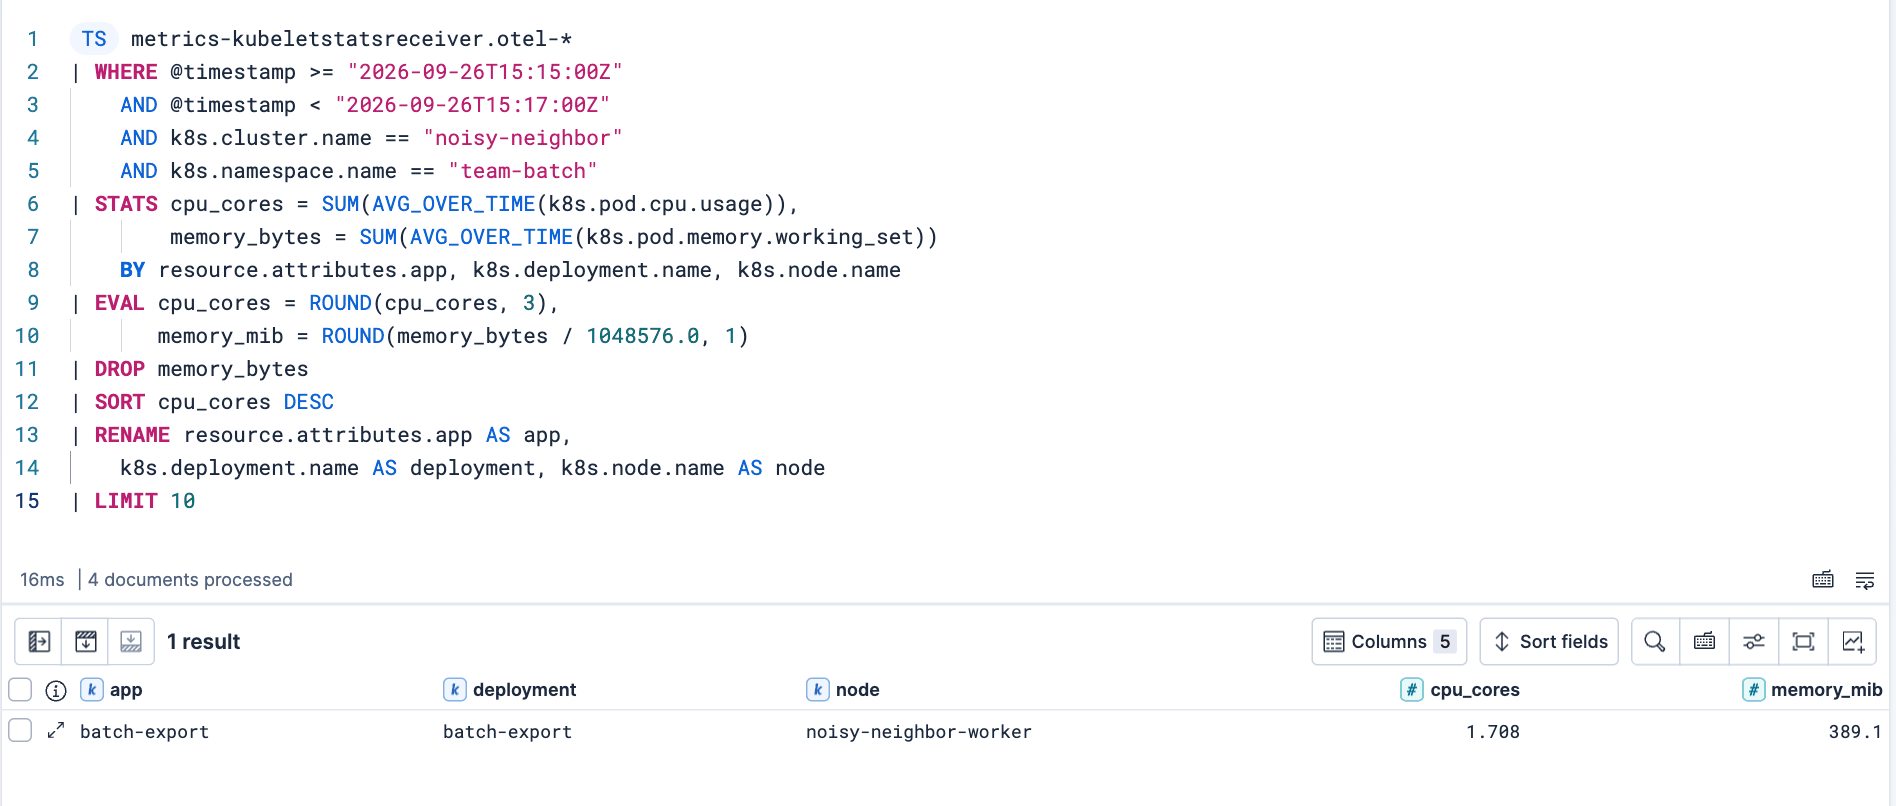Click the "team-batch" string in line 5

523,171
